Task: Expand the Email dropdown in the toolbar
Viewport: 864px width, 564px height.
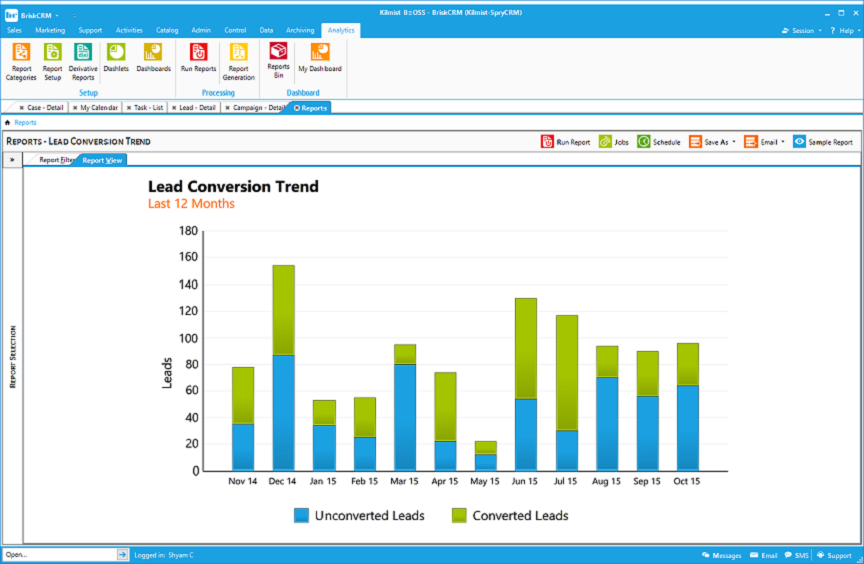Action: pyautogui.click(x=765, y=142)
